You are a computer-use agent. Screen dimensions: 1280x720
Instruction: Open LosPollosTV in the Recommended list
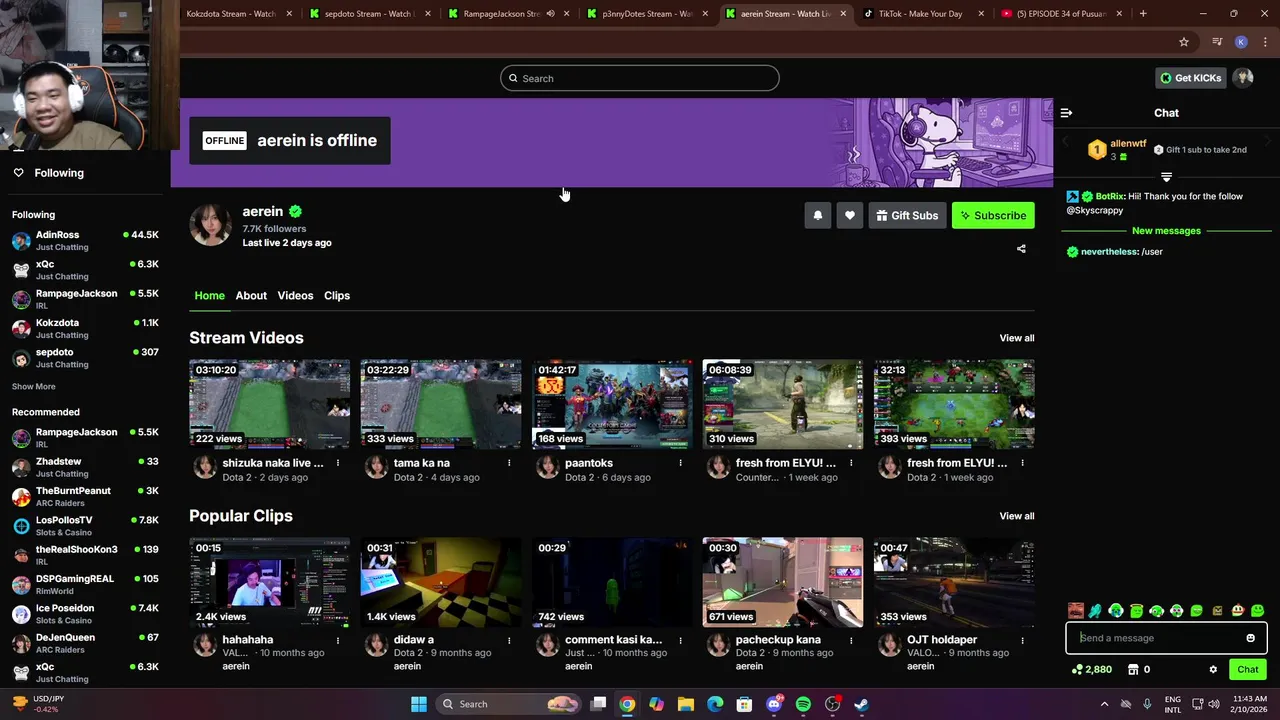(85, 526)
